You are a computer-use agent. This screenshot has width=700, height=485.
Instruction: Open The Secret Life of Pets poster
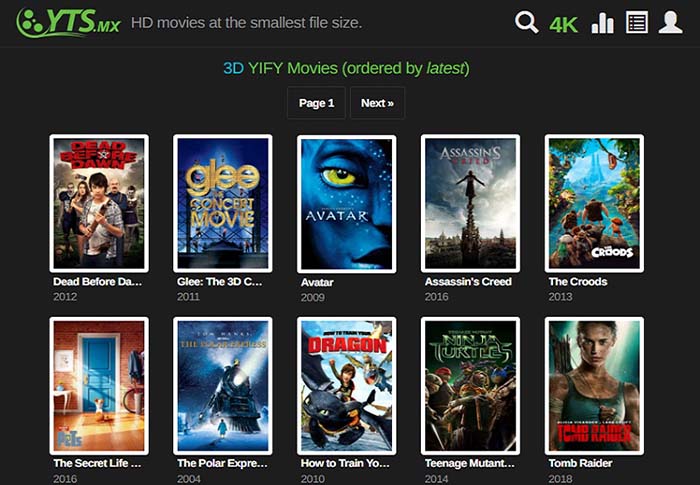pyautogui.click(x=99, y=386)
